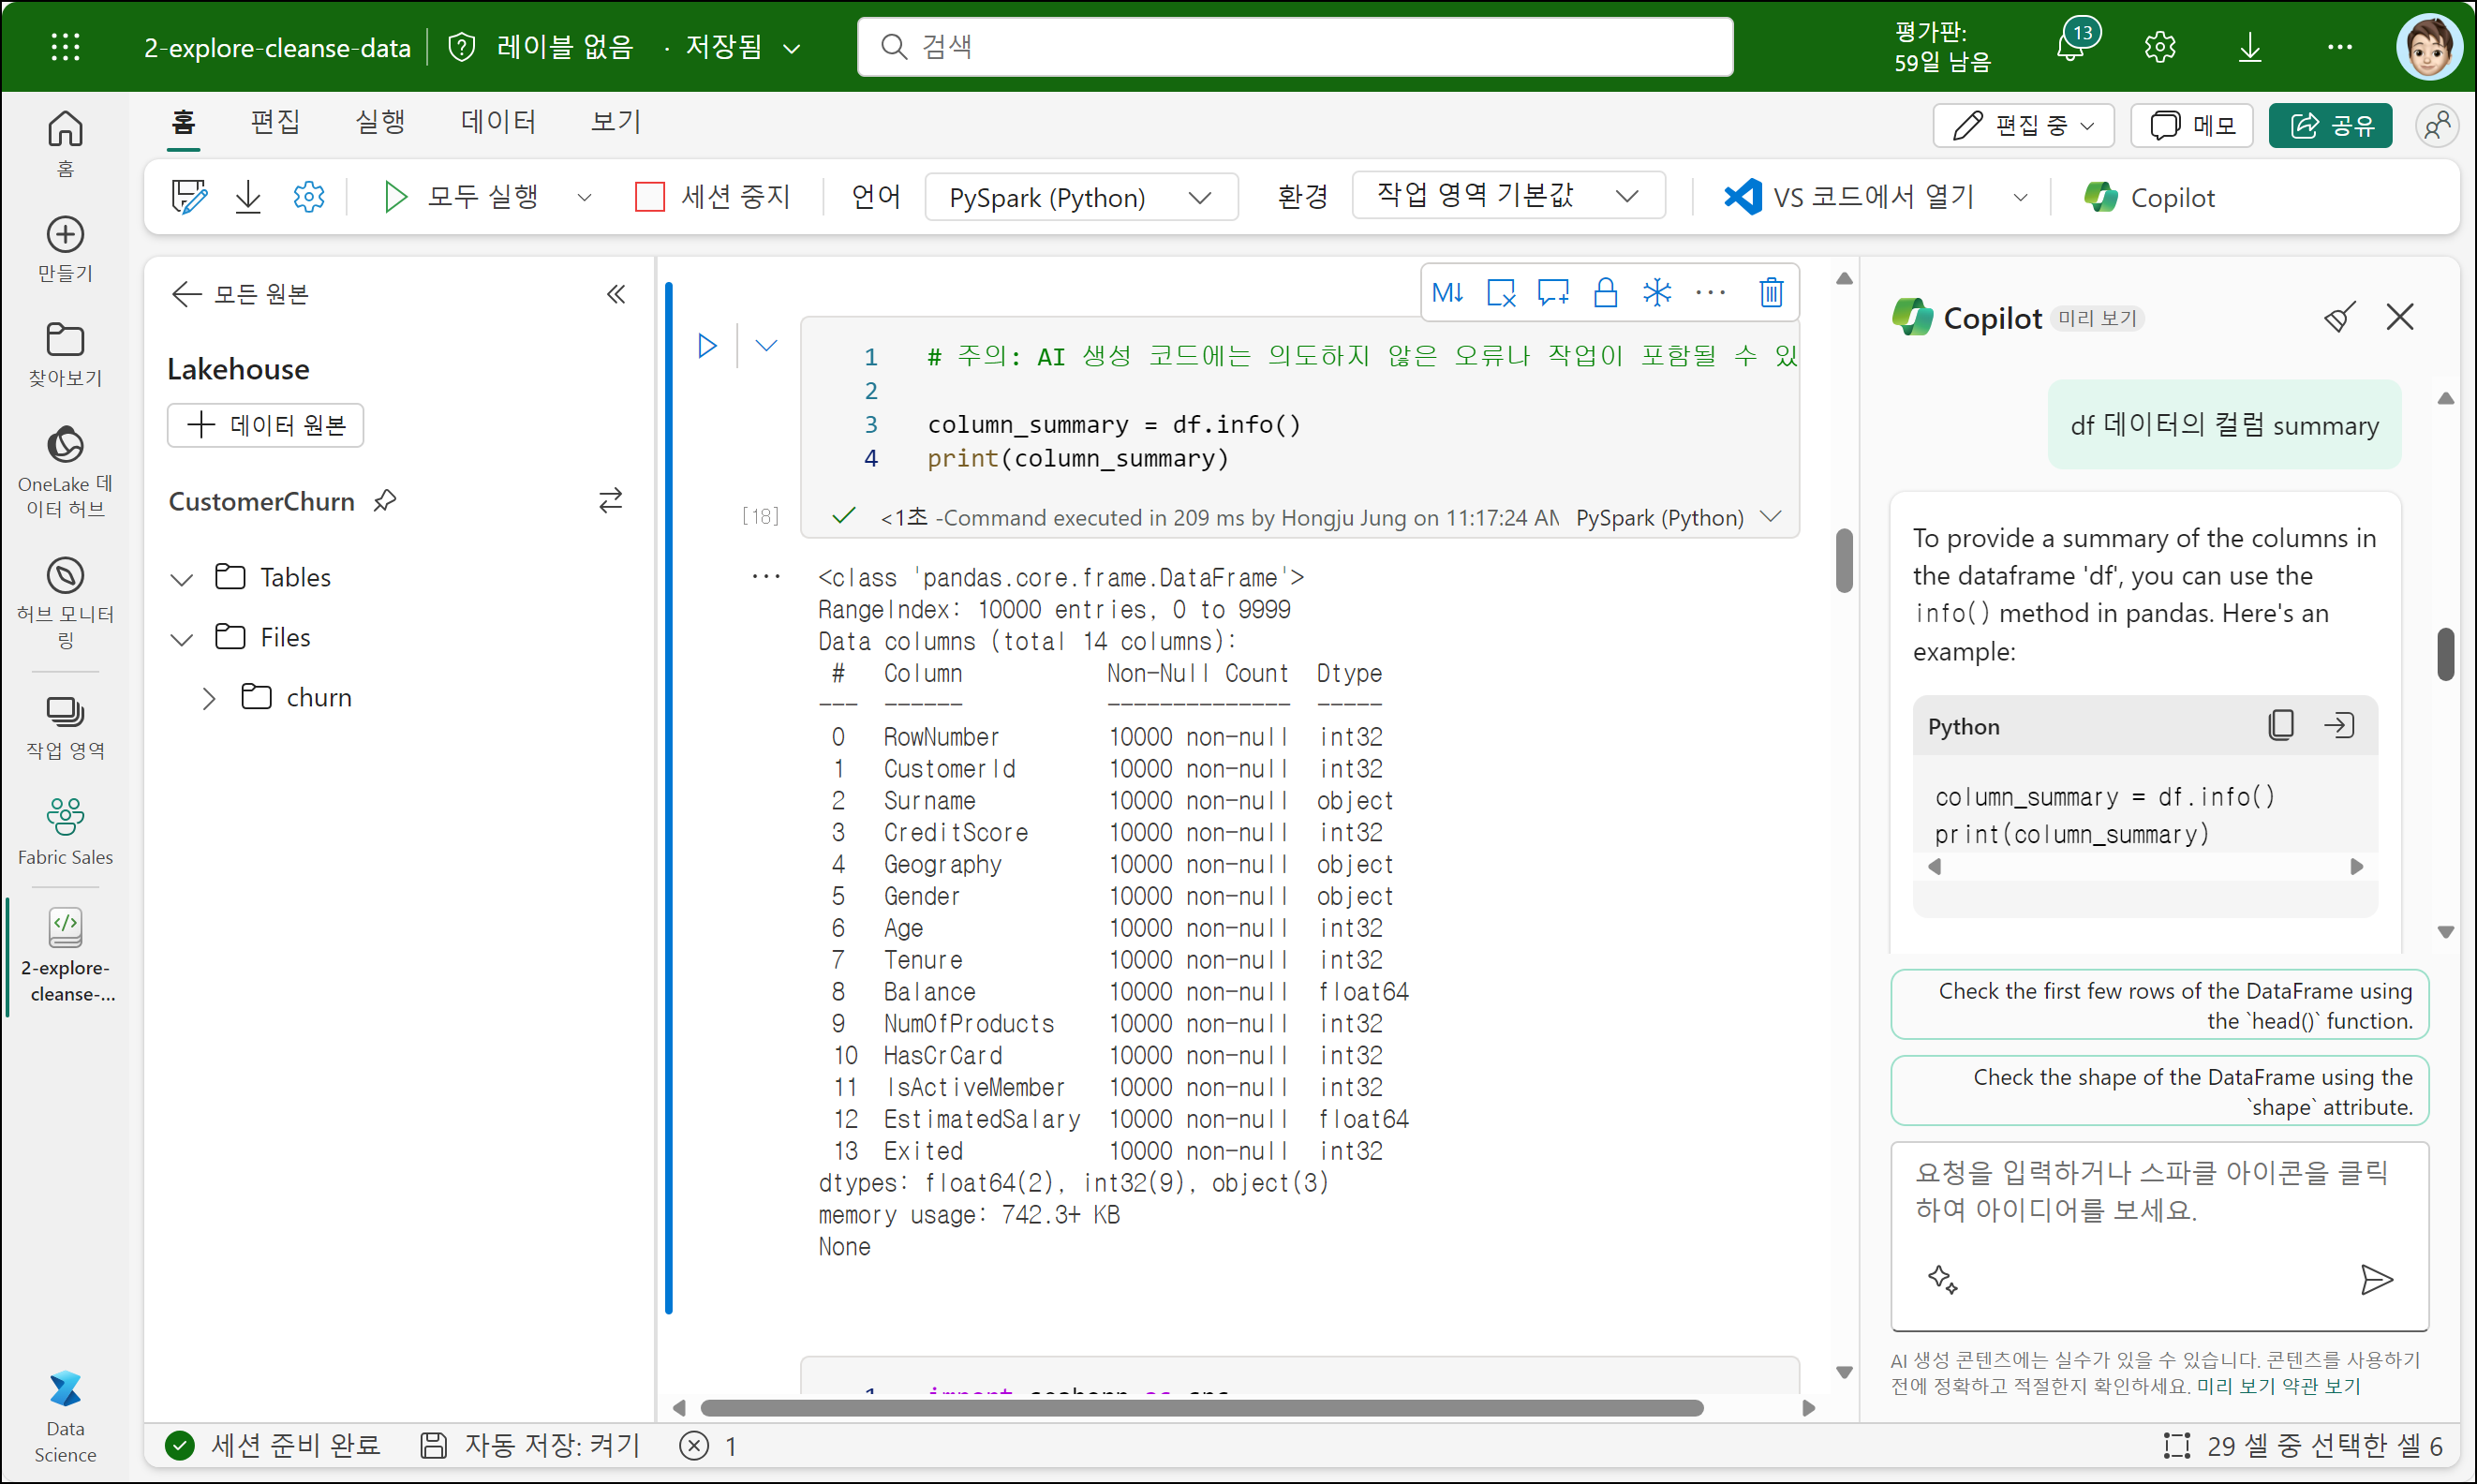Screen dimensions: 2477x1484
Task: Click the 공유 share button
Action: (x=2330, y=125)
